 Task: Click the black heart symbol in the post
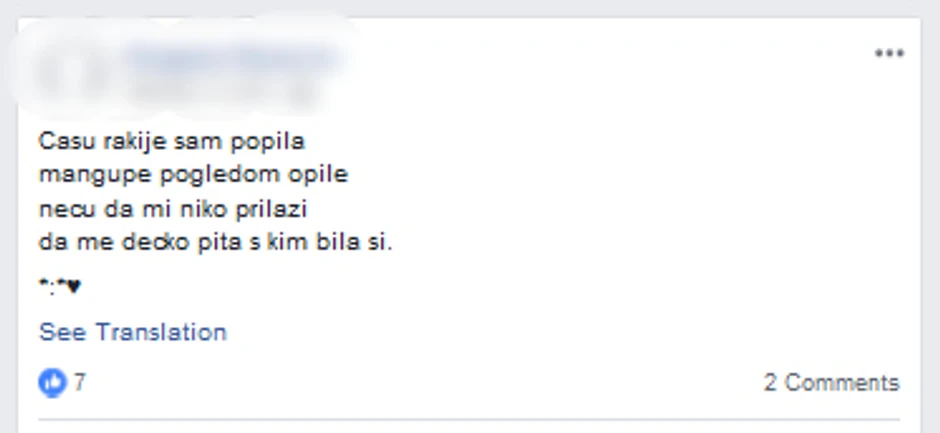point(73,287)
